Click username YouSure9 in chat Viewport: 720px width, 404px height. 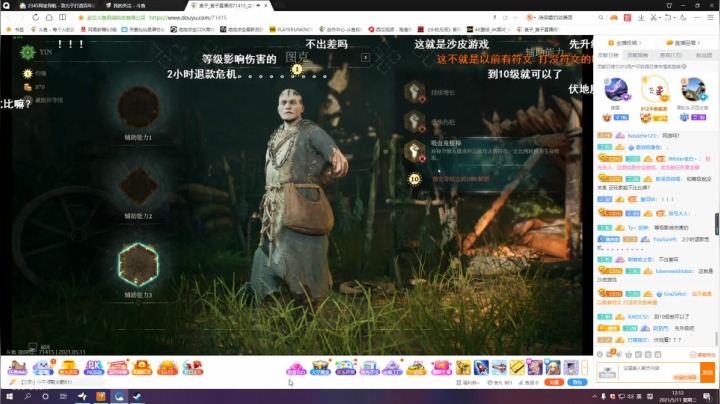664,239
